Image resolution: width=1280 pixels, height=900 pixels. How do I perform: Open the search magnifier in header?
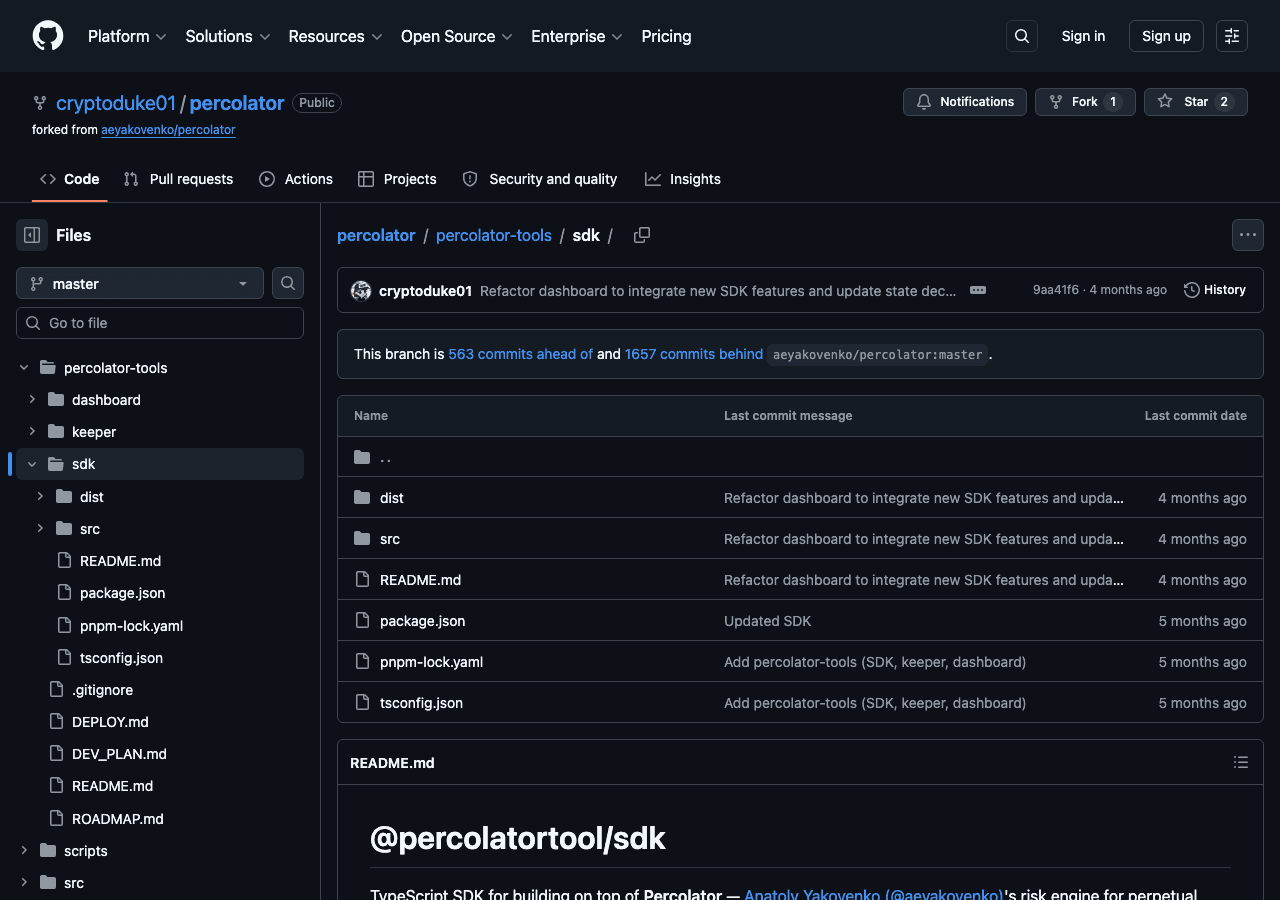[x=1022, y=36]
